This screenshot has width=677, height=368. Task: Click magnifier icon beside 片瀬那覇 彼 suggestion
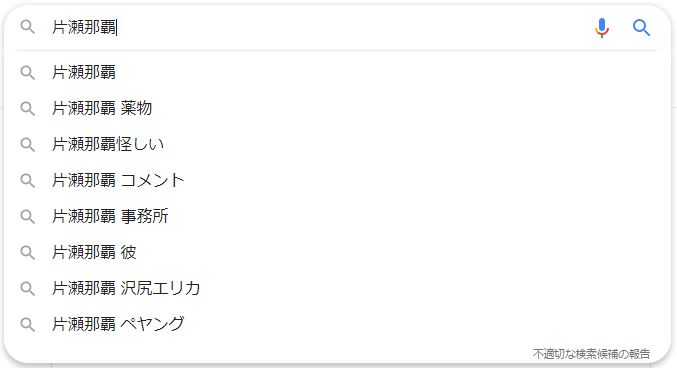[28, 252]
